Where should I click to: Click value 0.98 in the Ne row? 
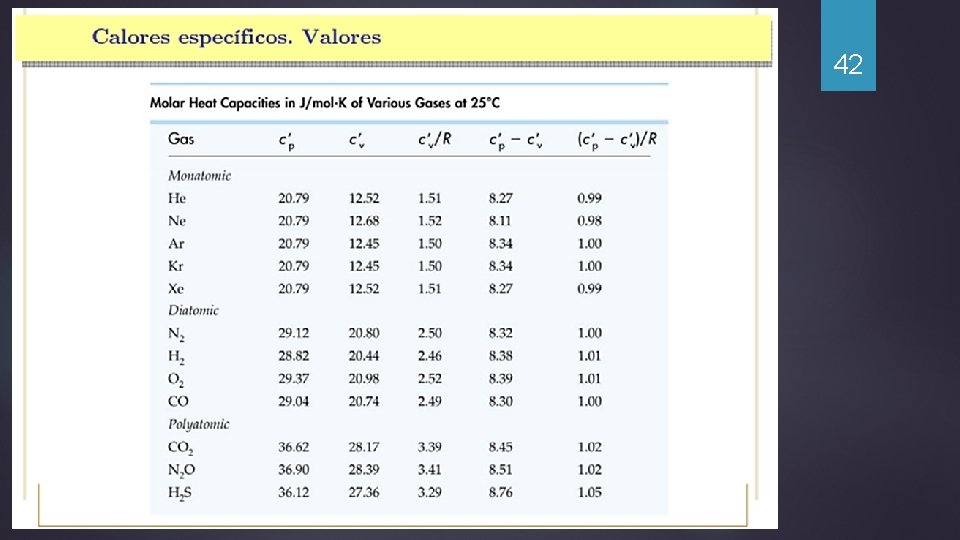[590, 221]
